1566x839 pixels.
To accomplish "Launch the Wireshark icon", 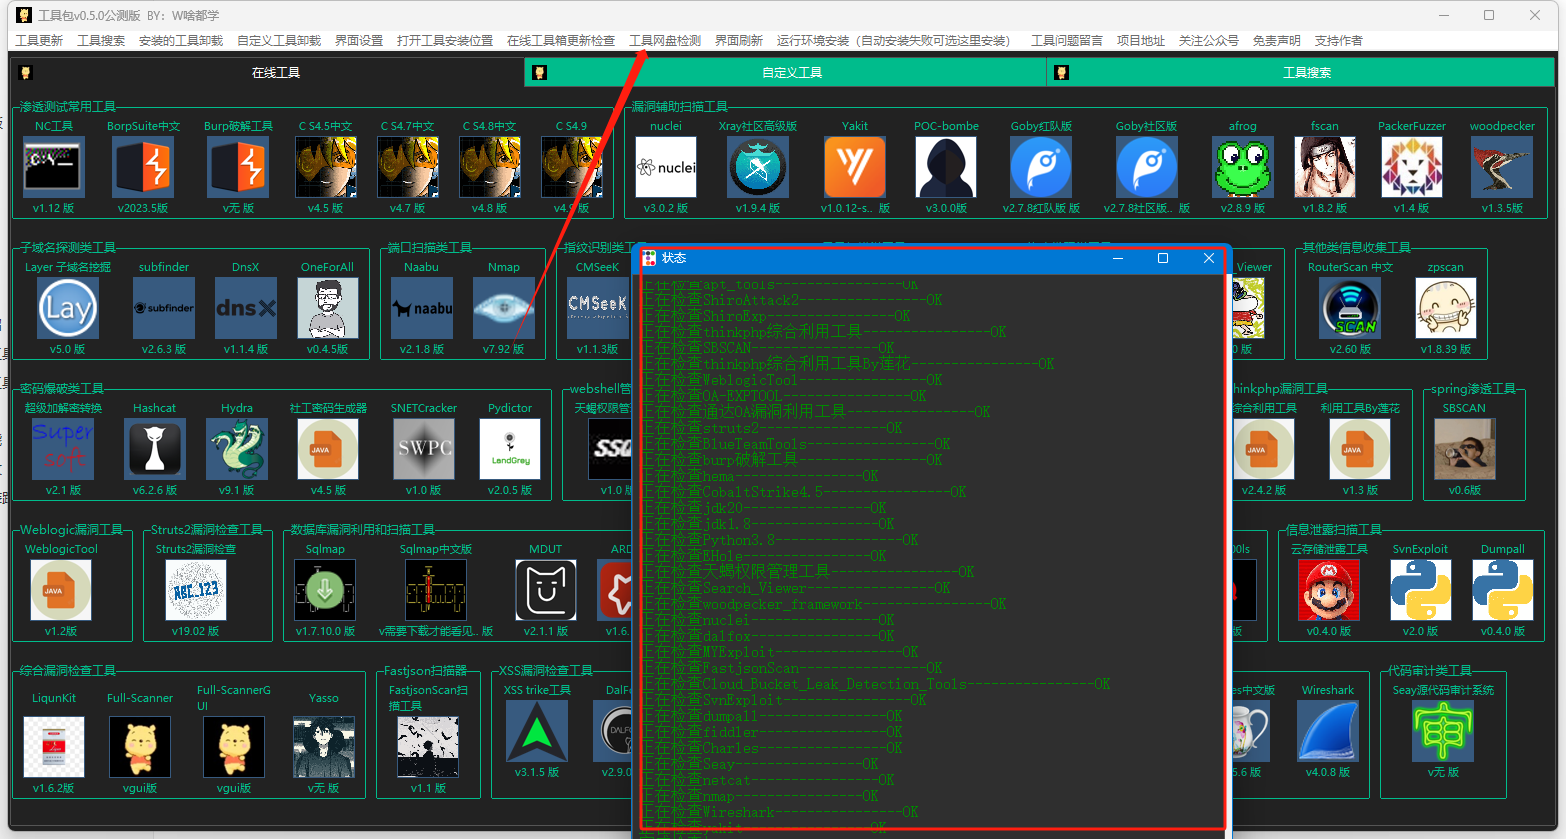I will 1328,731.
